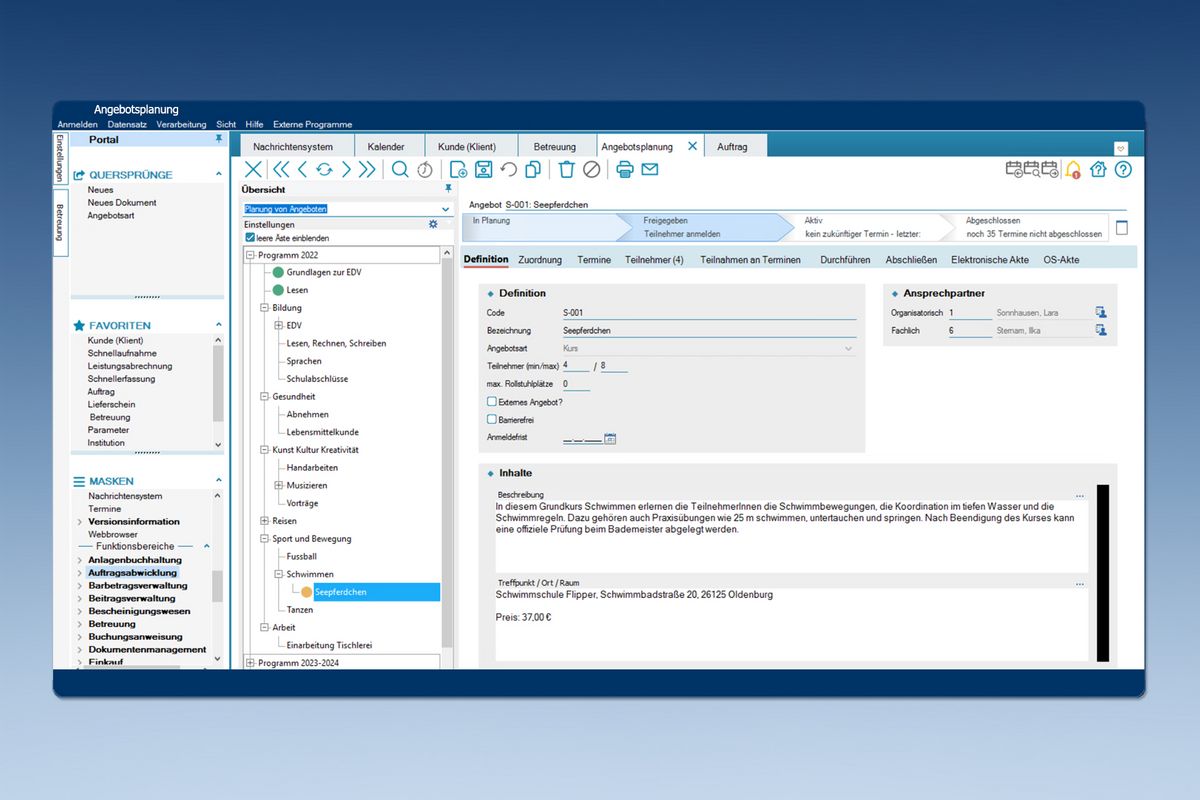Switch to the 'Teilnehmer (4)' tab
Screen dimensions: 1200x800
(654, 260)
